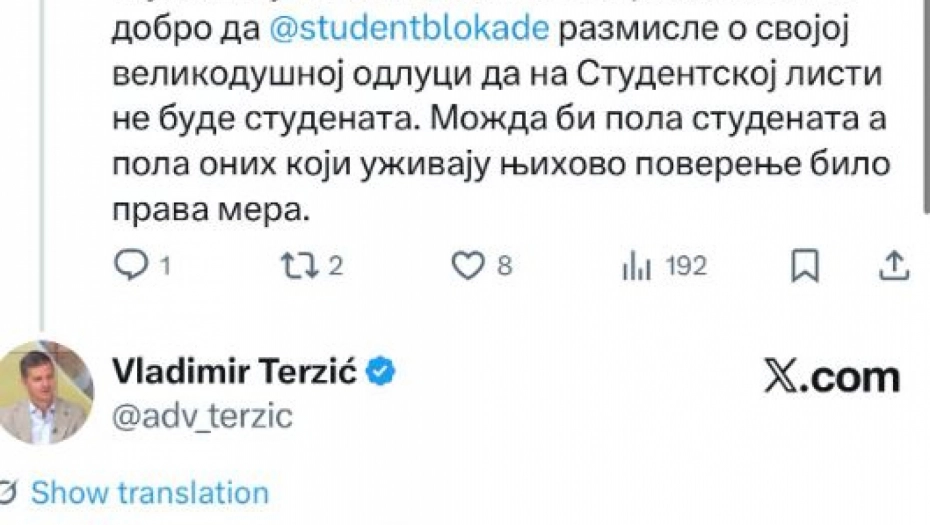Click the translate icon beside Show translation
This screenshot has height=525, width=930.
[x=10, y=493]
